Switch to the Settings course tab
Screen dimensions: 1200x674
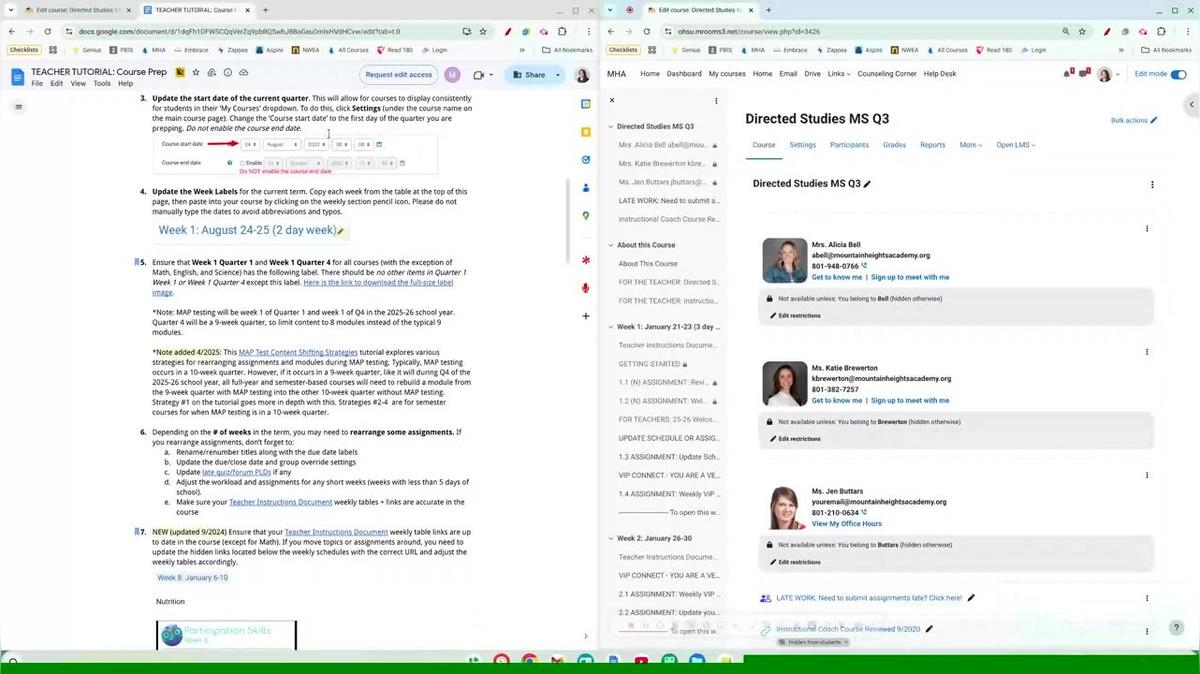(803, 145)
